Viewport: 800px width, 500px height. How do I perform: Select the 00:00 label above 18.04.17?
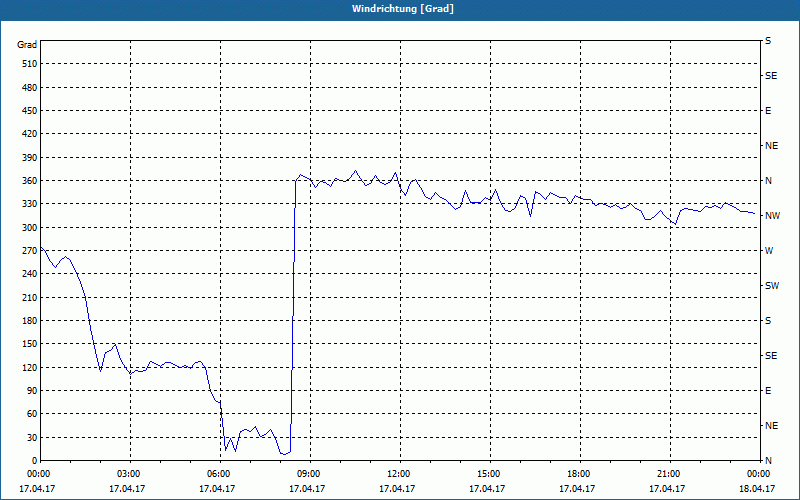point(759,473)
